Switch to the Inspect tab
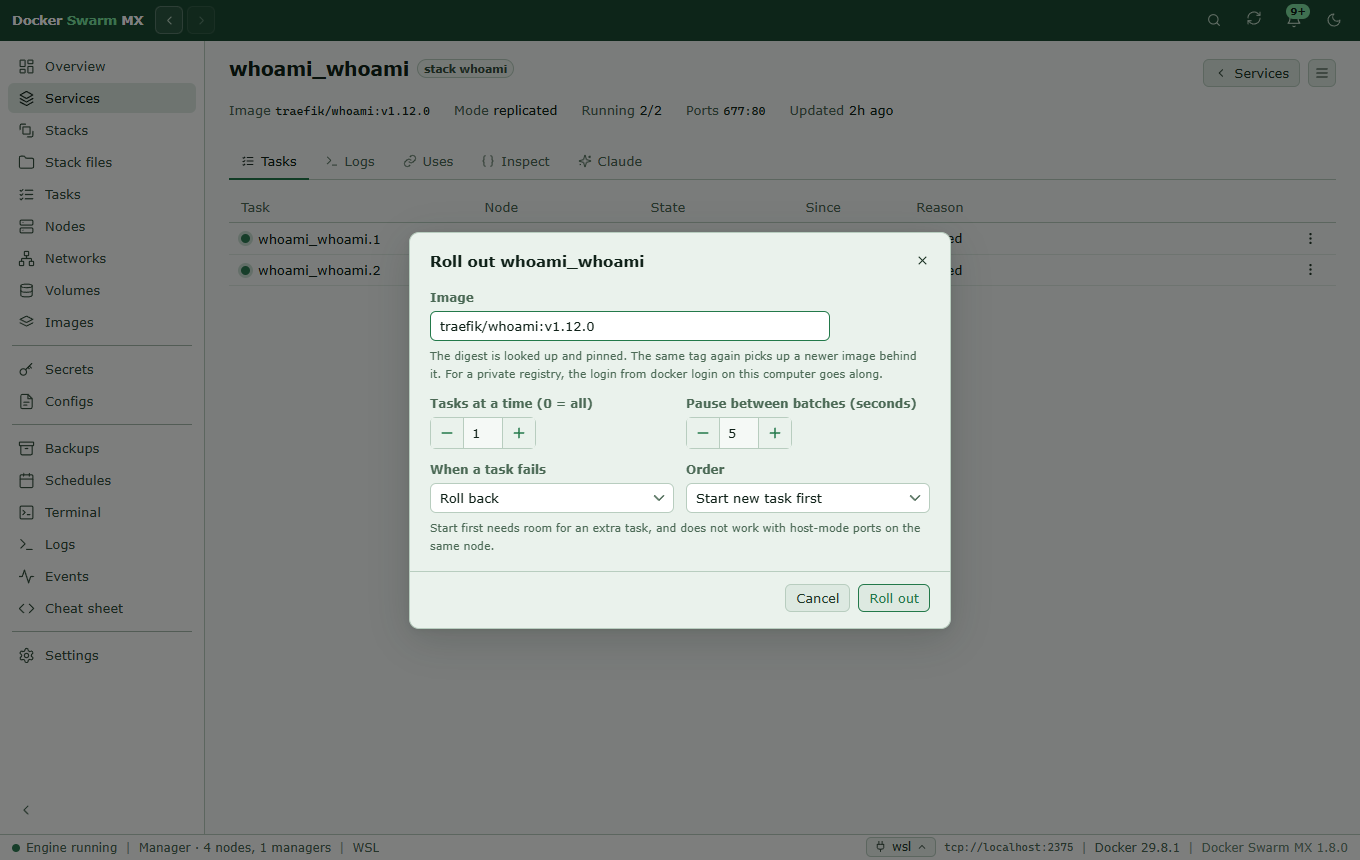 pos(515,161)
